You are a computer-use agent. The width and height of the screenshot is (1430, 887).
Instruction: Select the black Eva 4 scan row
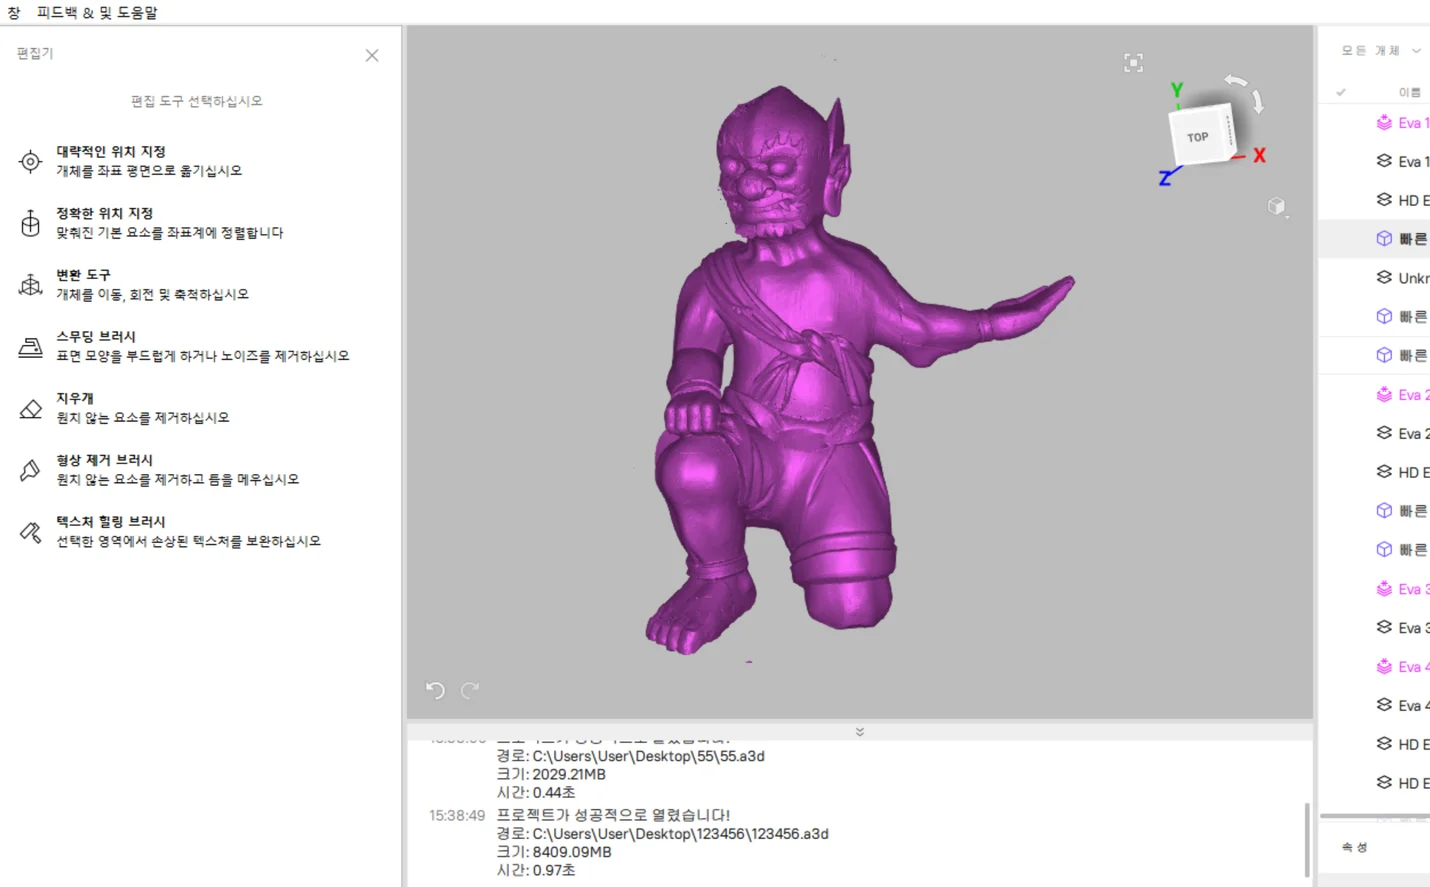[1374, 705]
